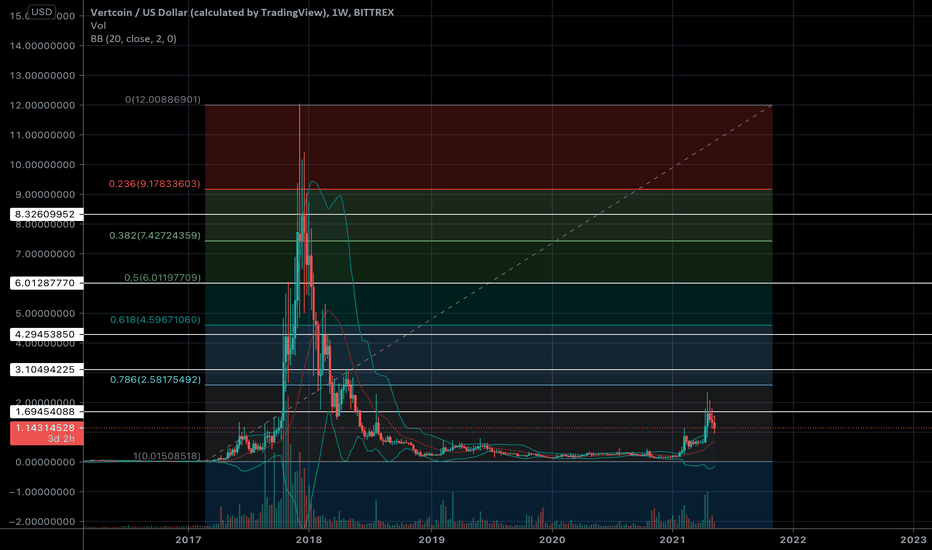Click the Fibonacci 0.236(9.17833603) level label
The image size is (932, 550).
coord(155,184)
